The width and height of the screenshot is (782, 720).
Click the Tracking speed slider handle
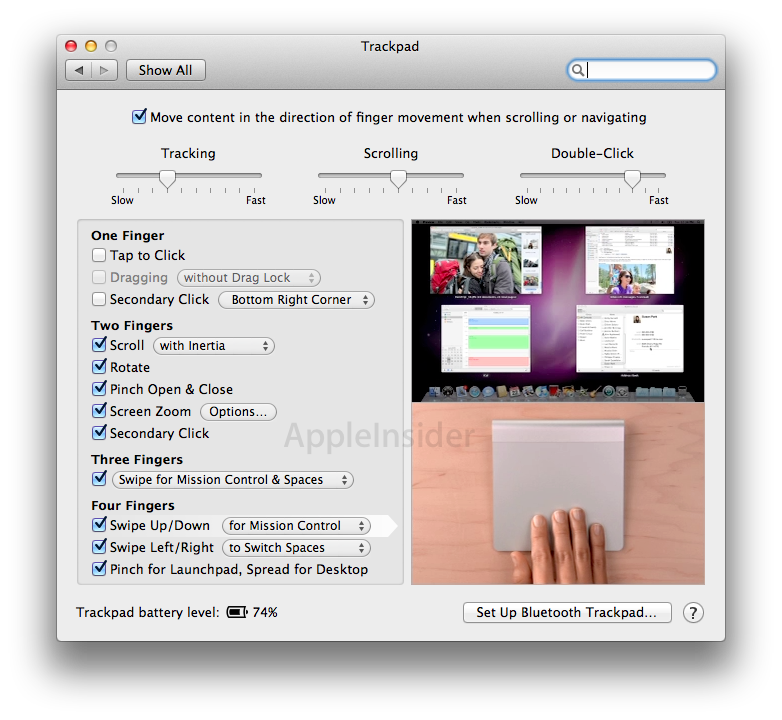coord(168,179)
